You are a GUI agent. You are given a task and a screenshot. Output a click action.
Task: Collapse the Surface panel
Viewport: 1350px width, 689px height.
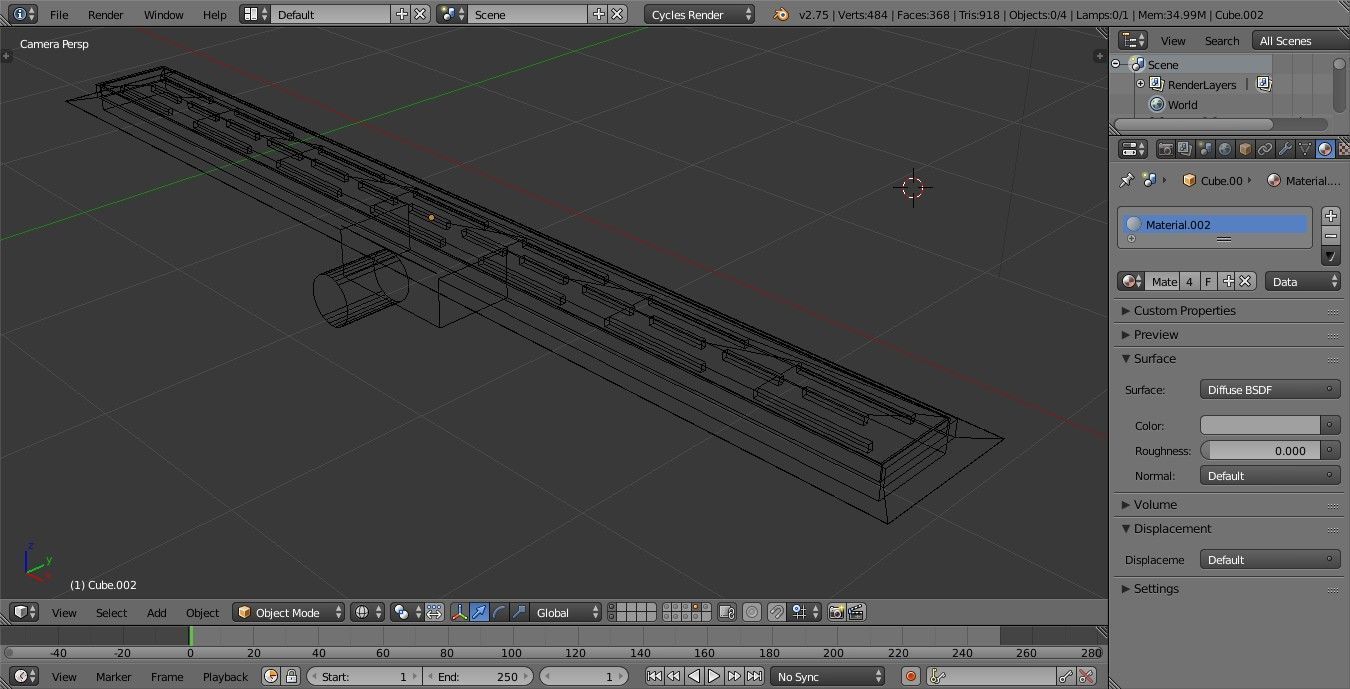(x=1154, y=358)
